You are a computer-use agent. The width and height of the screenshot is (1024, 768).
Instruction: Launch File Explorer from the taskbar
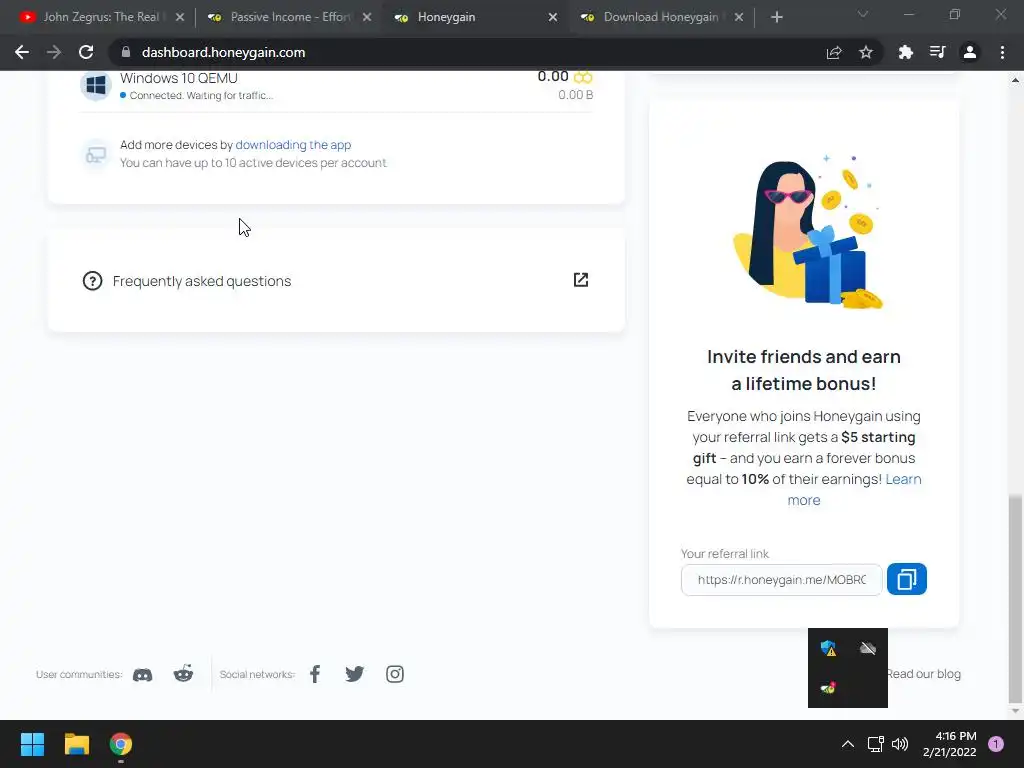[76, 744]
